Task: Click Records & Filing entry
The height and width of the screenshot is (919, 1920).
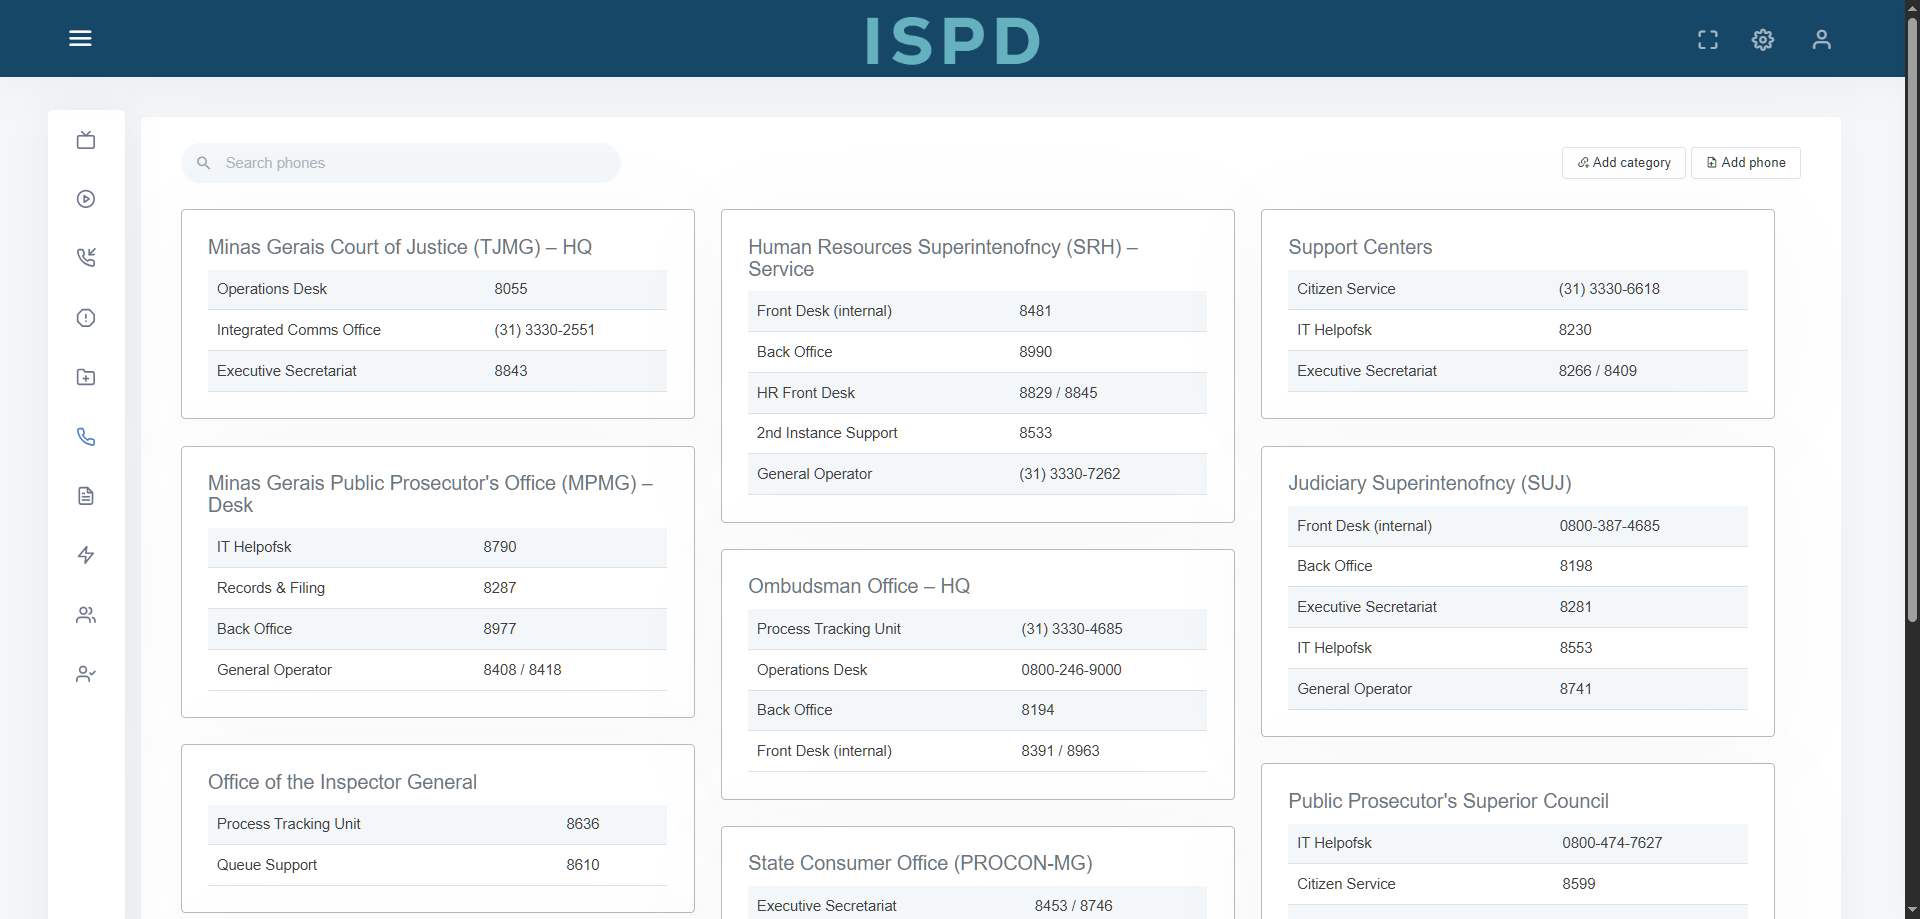Action: coord(270,588)
